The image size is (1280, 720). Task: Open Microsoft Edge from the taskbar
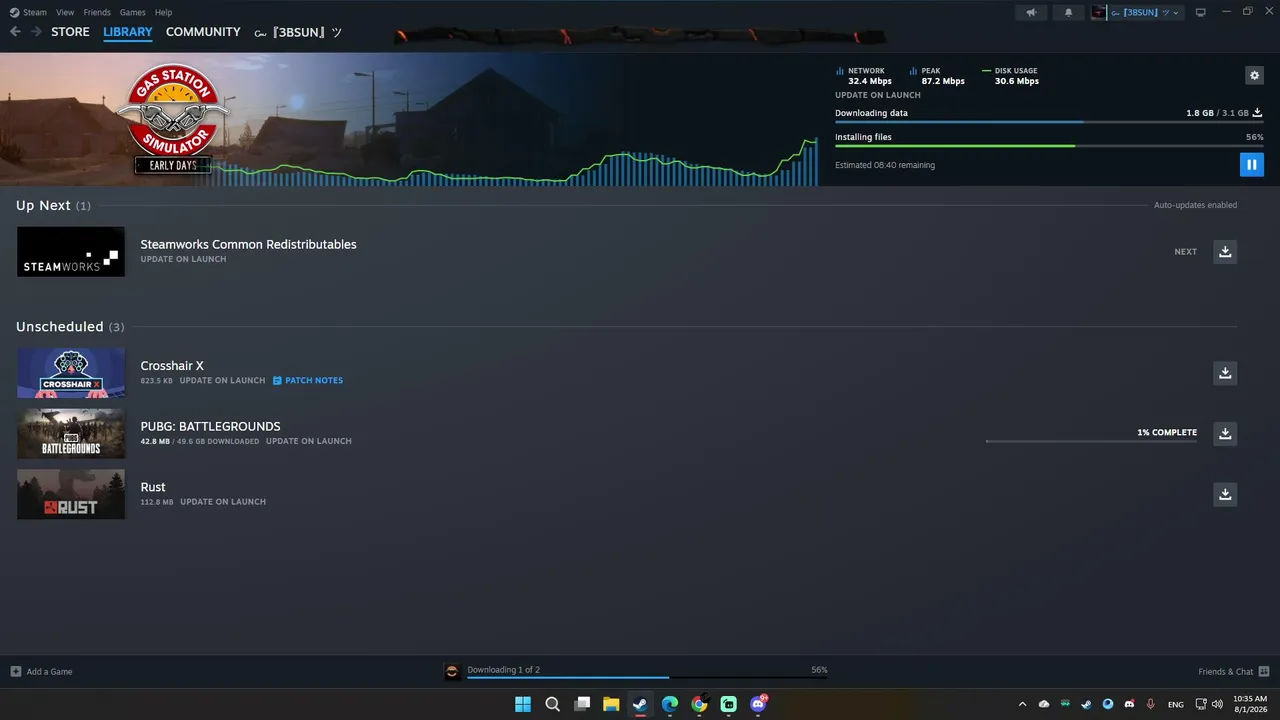(x=670, y=704)
